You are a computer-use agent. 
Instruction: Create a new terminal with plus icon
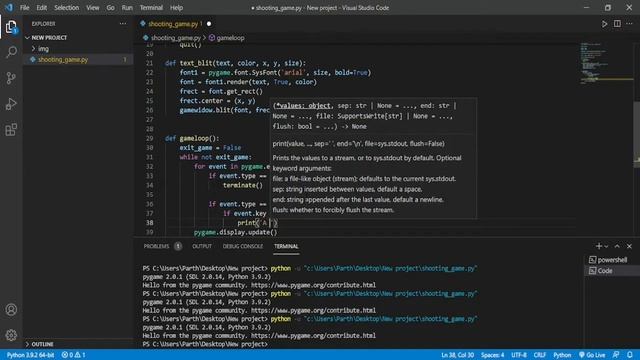pyautogui.click(x=598, y=246)
